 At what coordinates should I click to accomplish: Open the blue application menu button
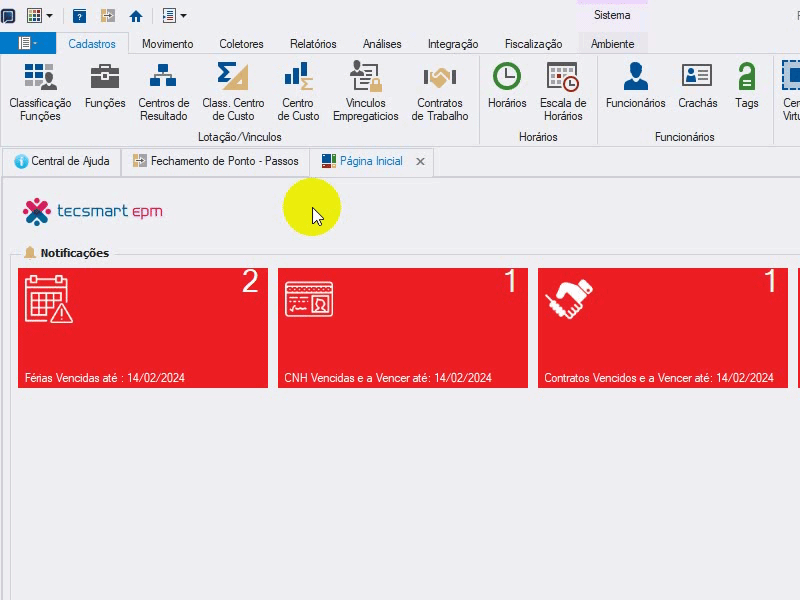pos(28,43)
